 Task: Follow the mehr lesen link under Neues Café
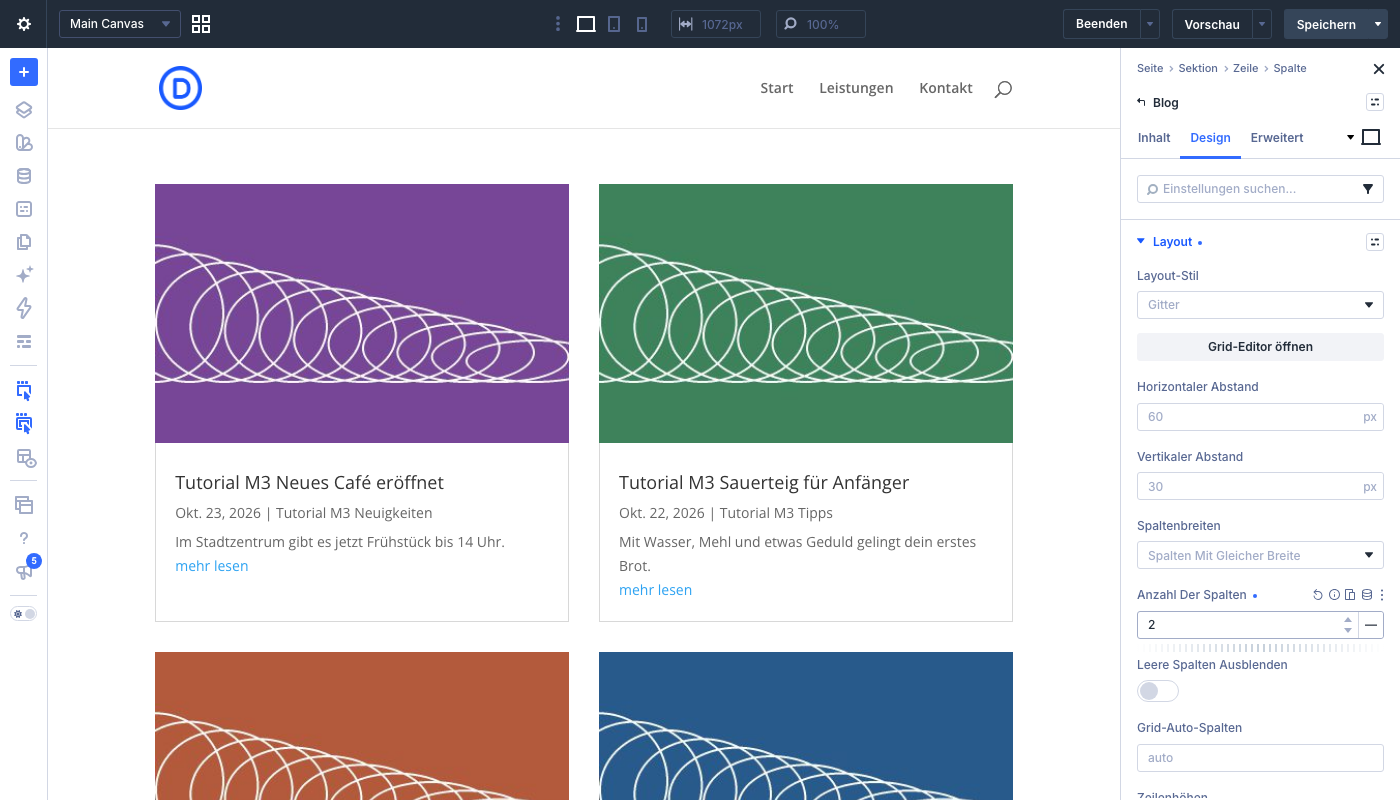click(x=212, y=566)
